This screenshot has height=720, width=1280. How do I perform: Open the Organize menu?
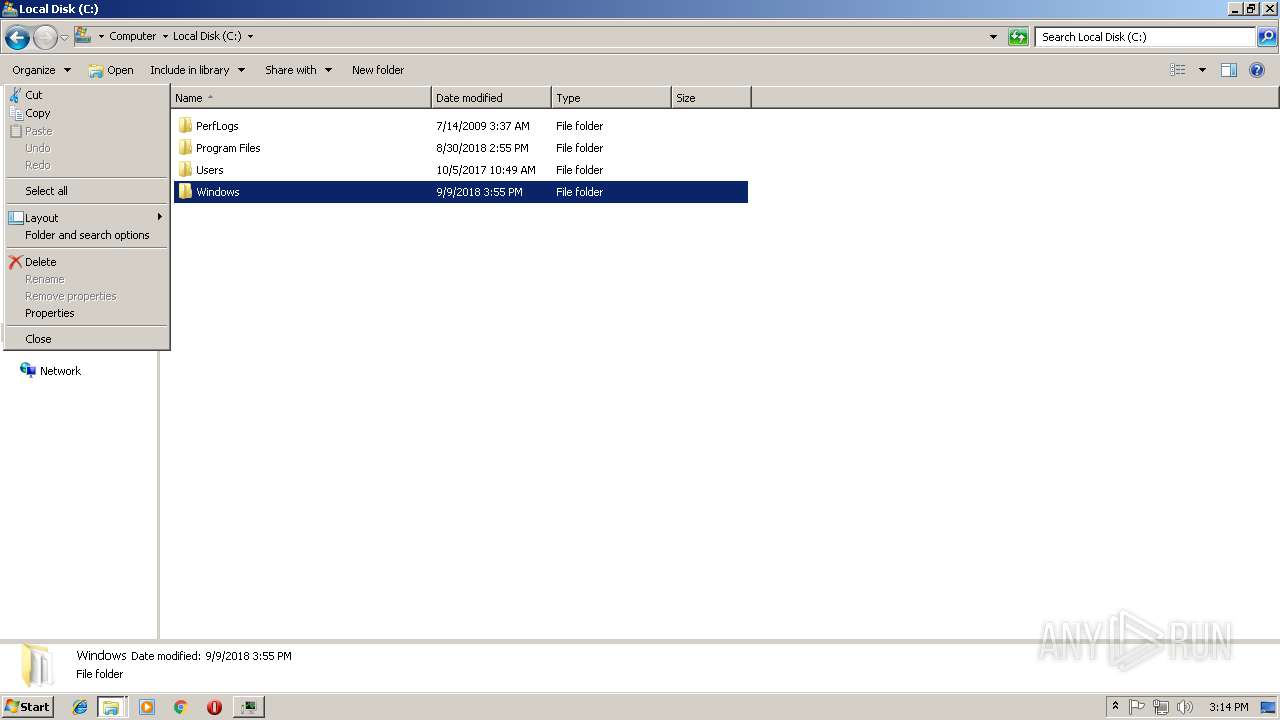[41, 70]
